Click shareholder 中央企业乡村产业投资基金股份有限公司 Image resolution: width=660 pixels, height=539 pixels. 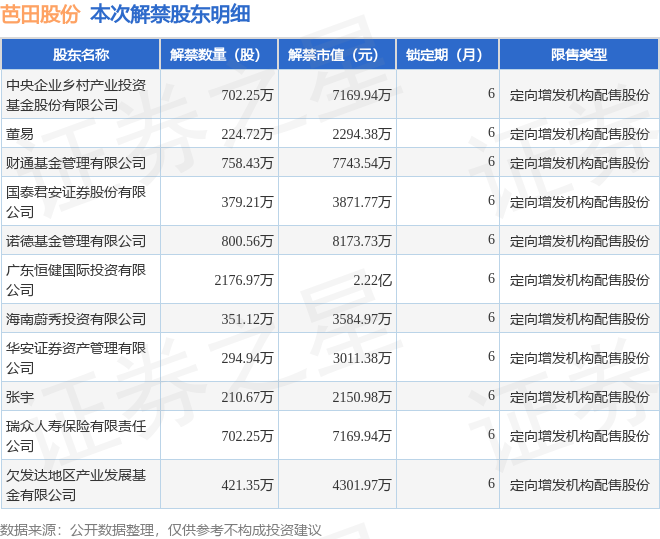(76, 95)
